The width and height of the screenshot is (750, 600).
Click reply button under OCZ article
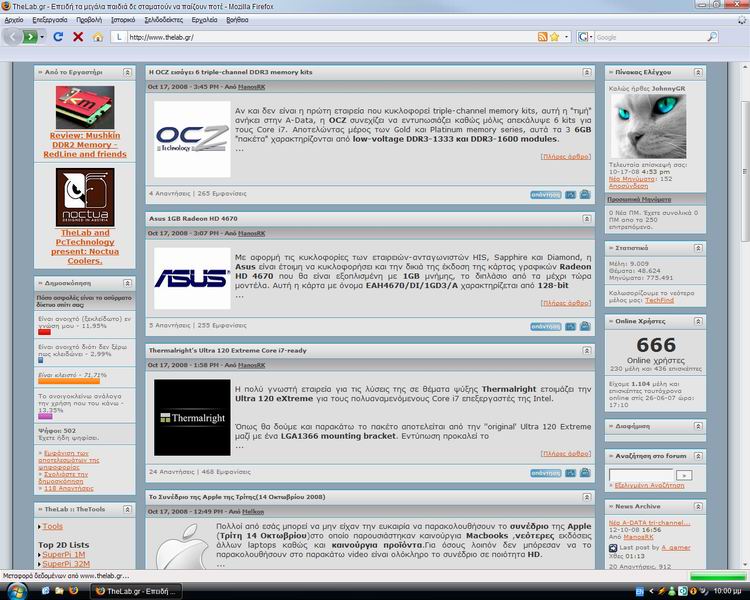(546, 195)
